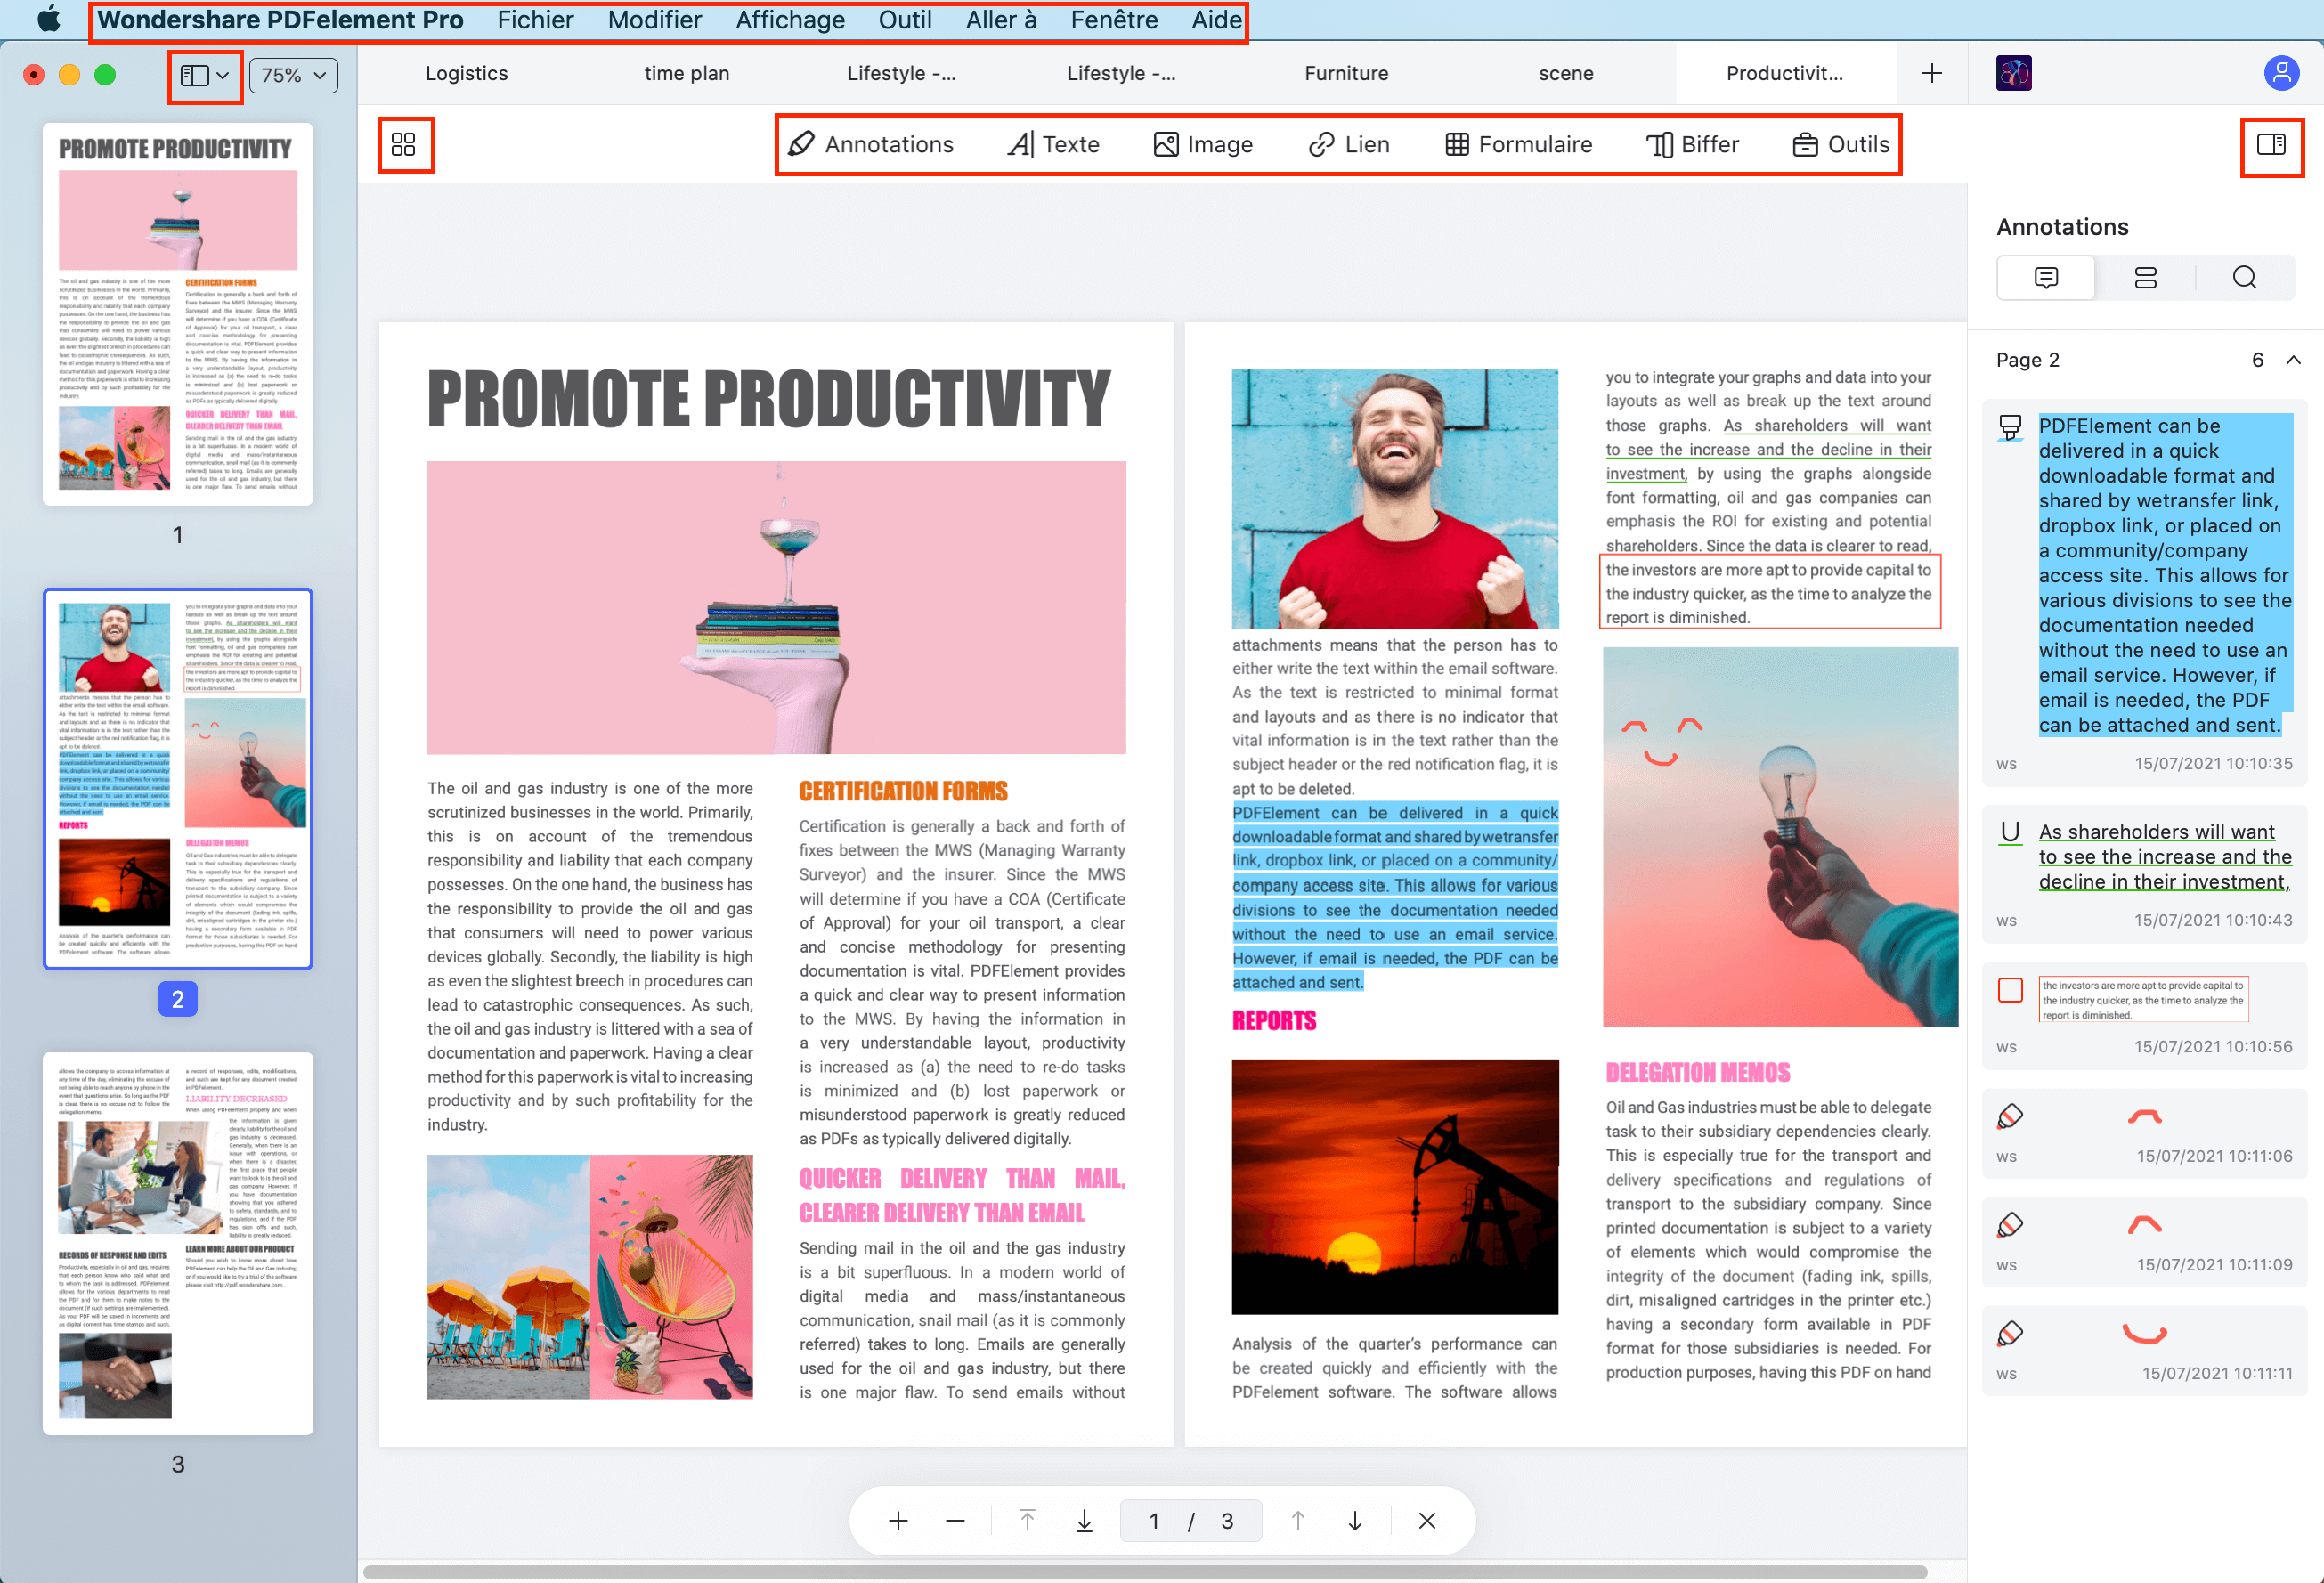Switch to the Logistics tab
This screenshot has width=2324, height=1583.
(465, 72)
